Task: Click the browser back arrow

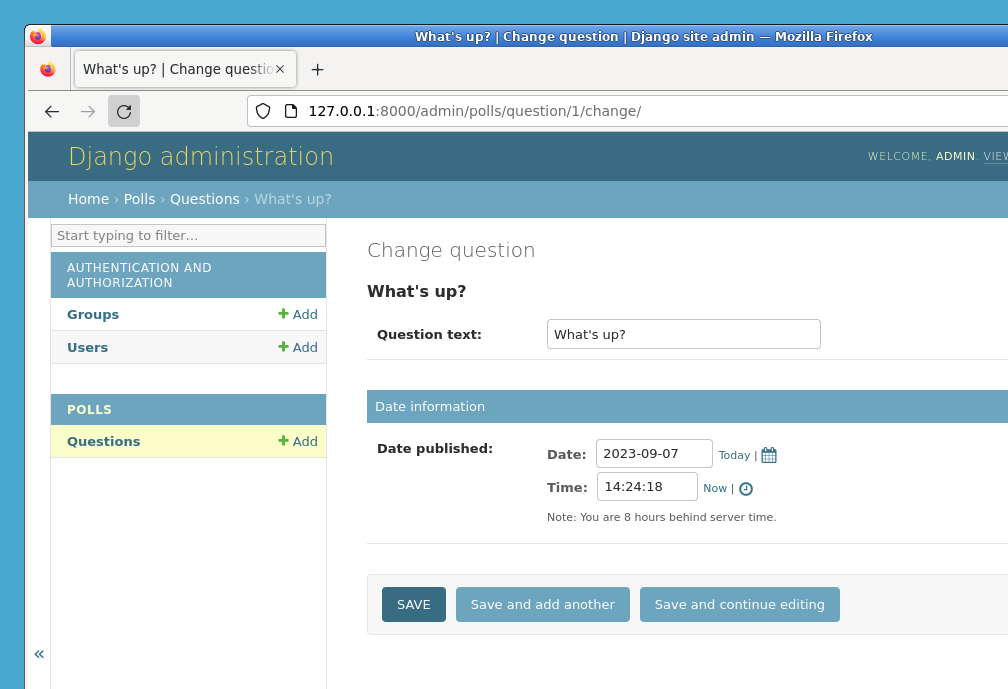Action: coord(51,111)
